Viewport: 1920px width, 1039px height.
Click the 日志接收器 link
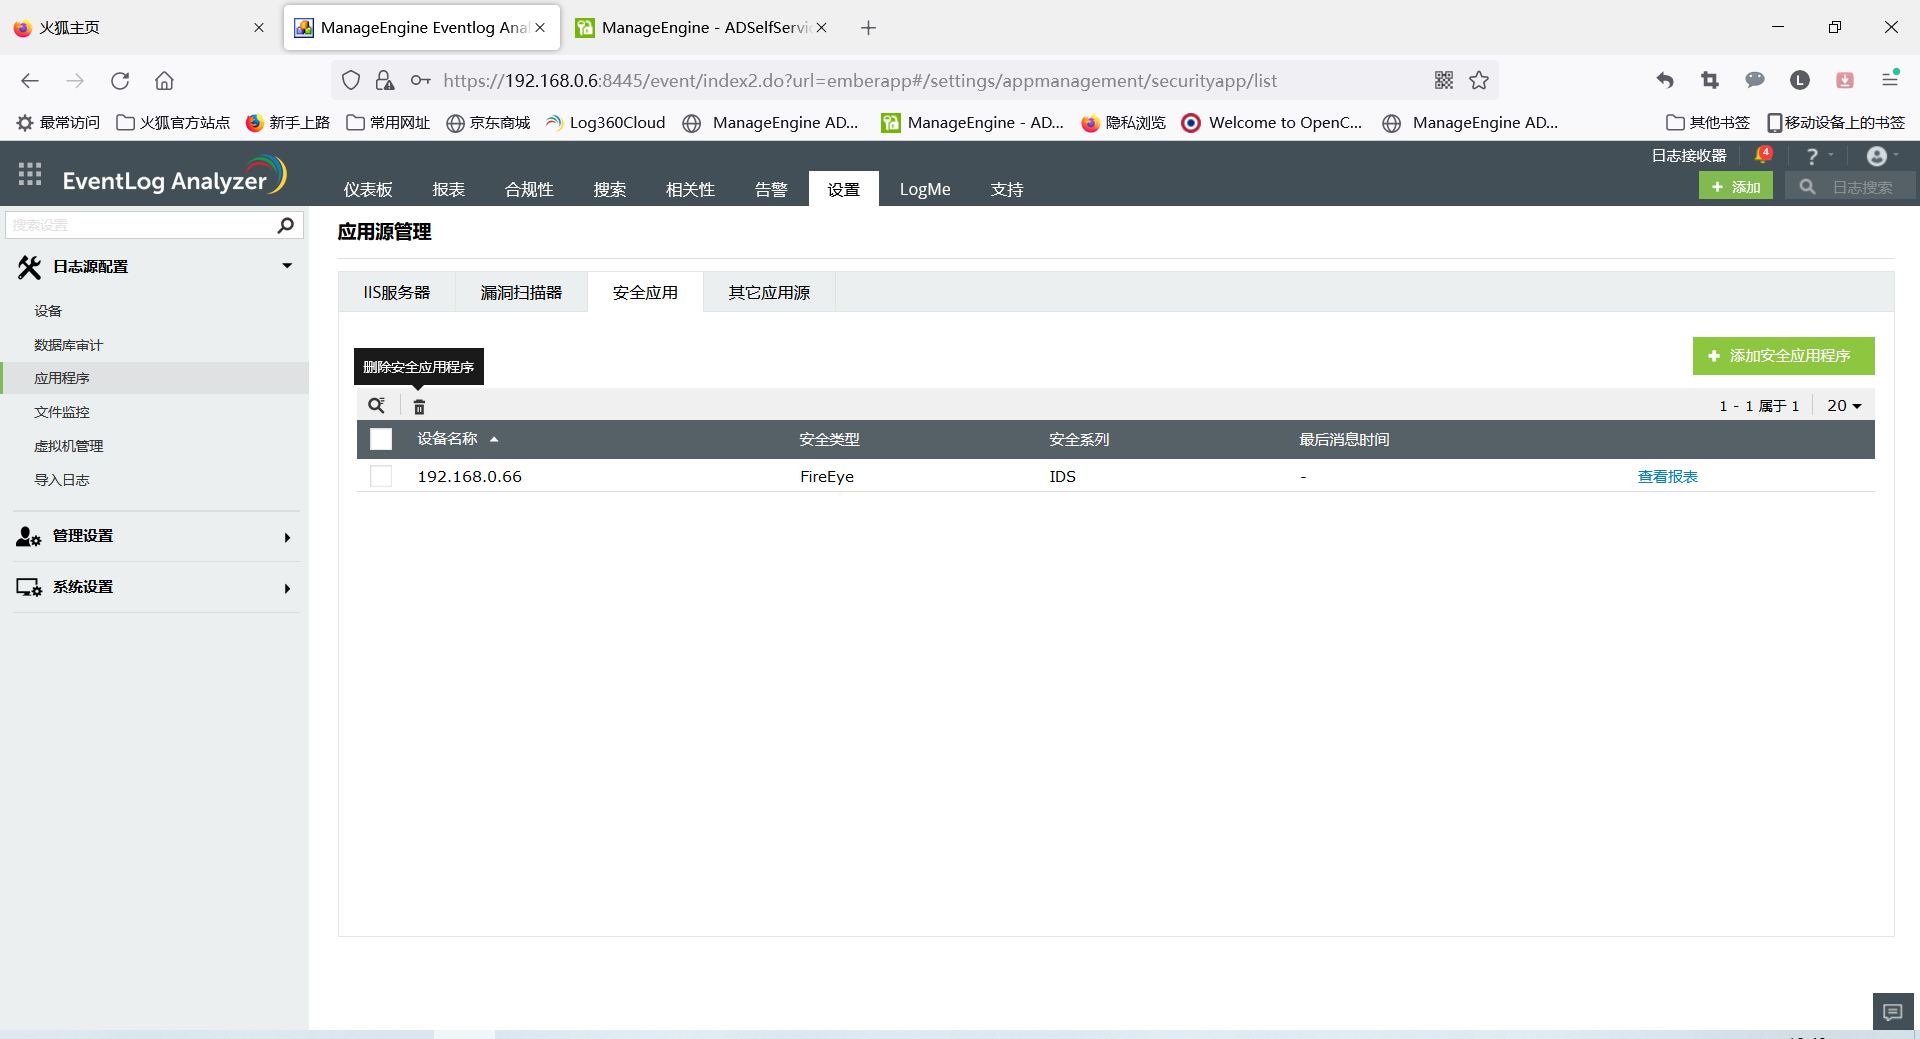[1689, 156]
